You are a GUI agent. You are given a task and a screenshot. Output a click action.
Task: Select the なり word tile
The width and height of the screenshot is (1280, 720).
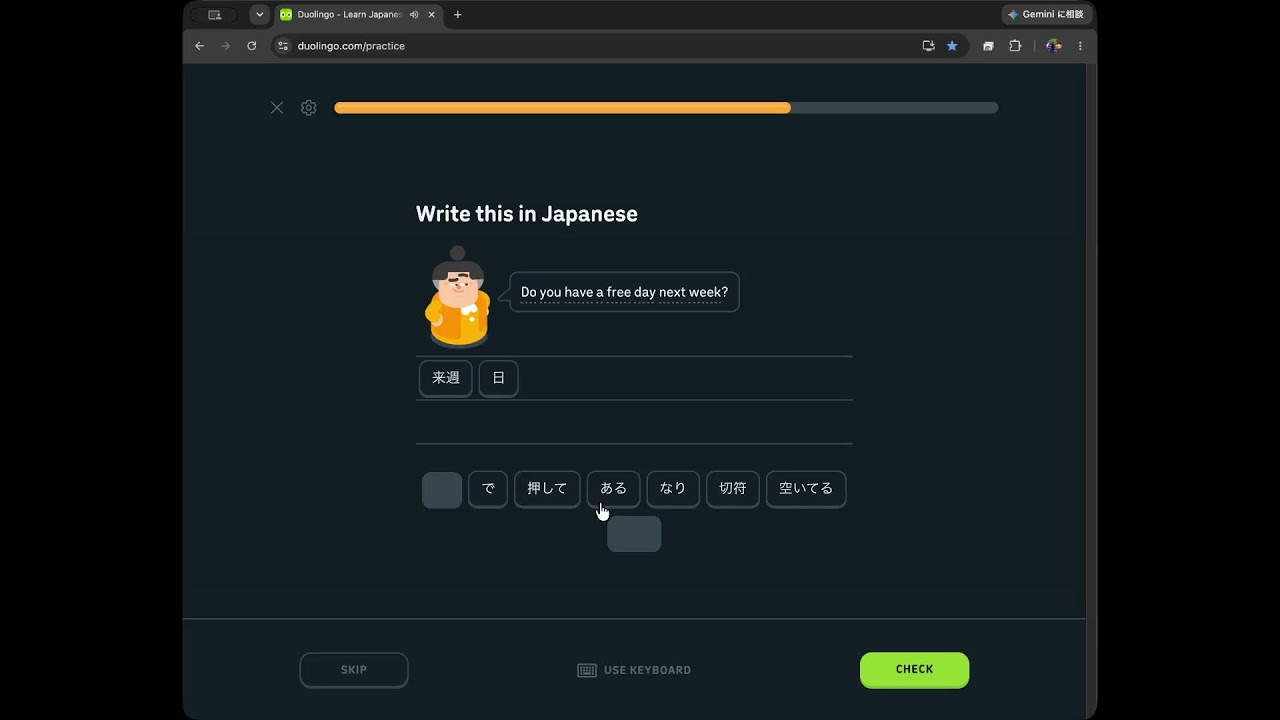(x=673, y=489)
